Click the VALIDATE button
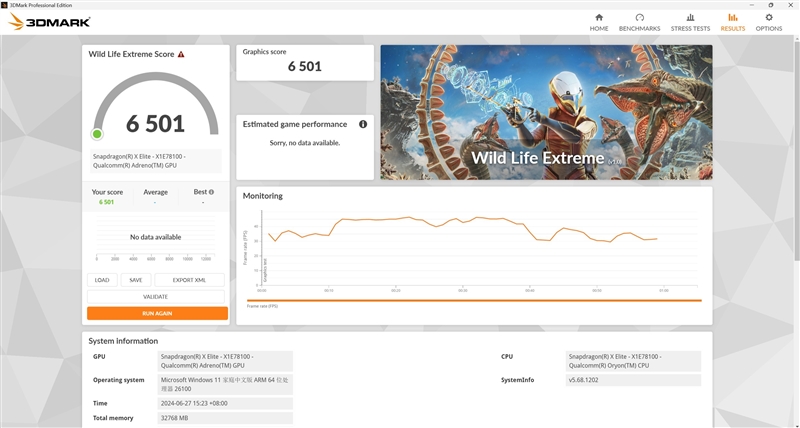This screenshot has height=428, width=800. click(x=156, y=296)
